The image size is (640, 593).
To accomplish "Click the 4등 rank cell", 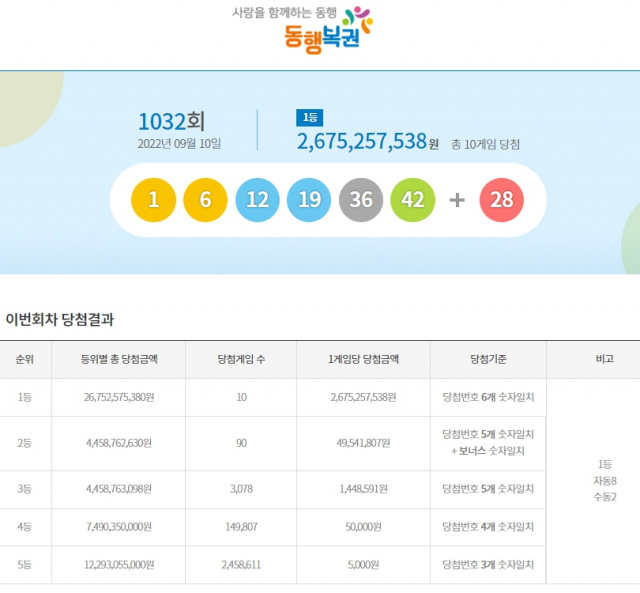I will (24, 527).
